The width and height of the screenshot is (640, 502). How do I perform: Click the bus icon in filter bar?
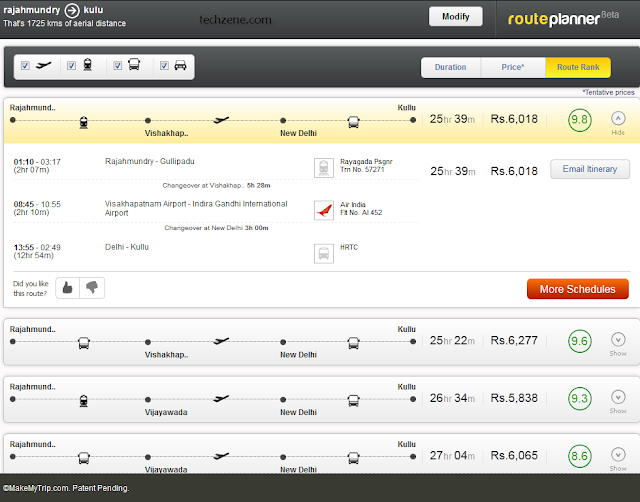point(134,64)
